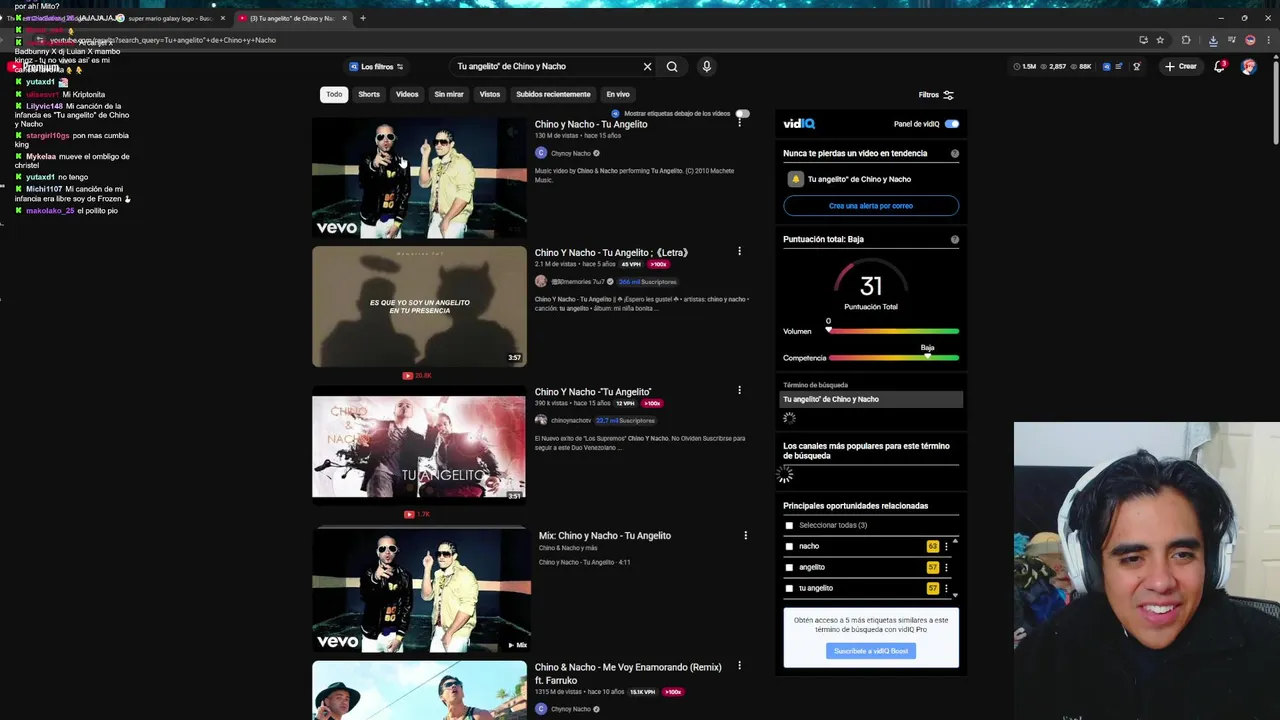Close the Tu angelito YouTube tab

tap(345, 18)
